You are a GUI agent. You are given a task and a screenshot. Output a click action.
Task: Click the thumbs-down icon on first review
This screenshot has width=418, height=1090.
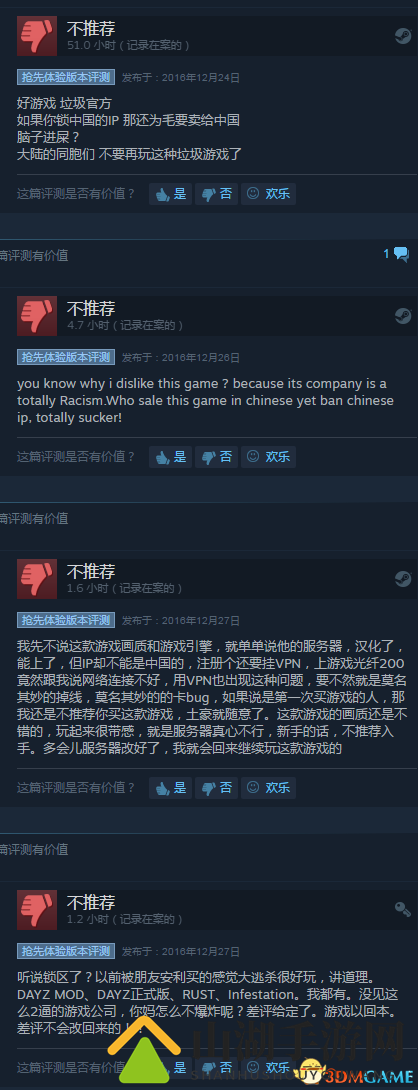click(x=37, y=36)
